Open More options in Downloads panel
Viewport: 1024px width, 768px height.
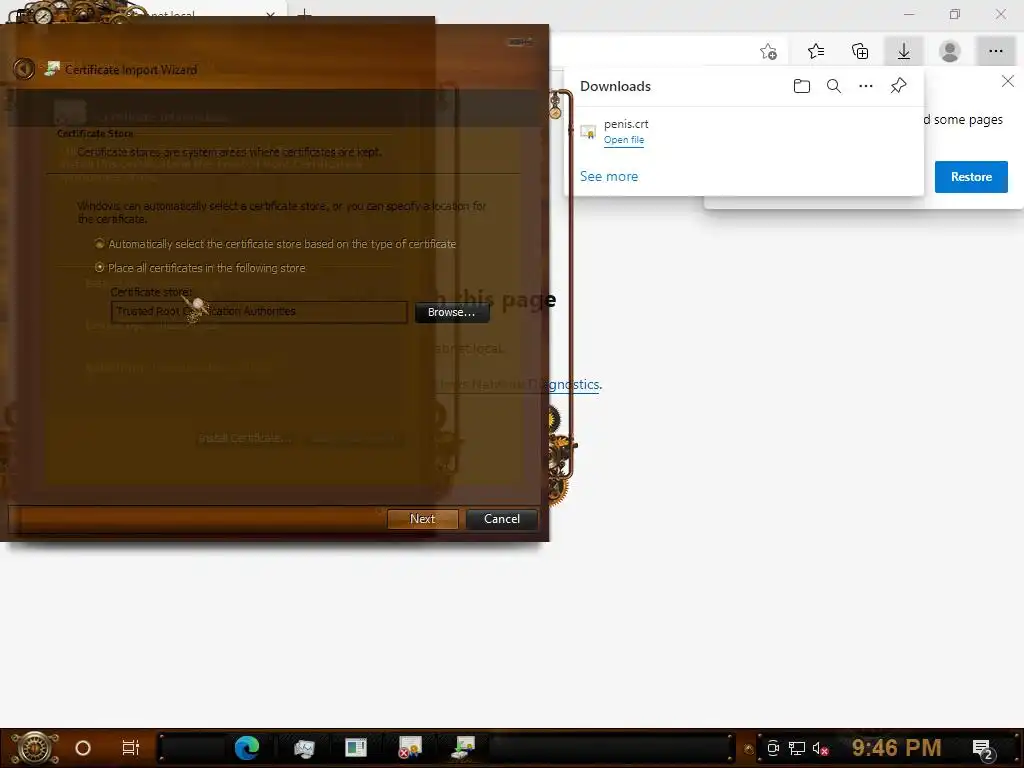[865, 86]
